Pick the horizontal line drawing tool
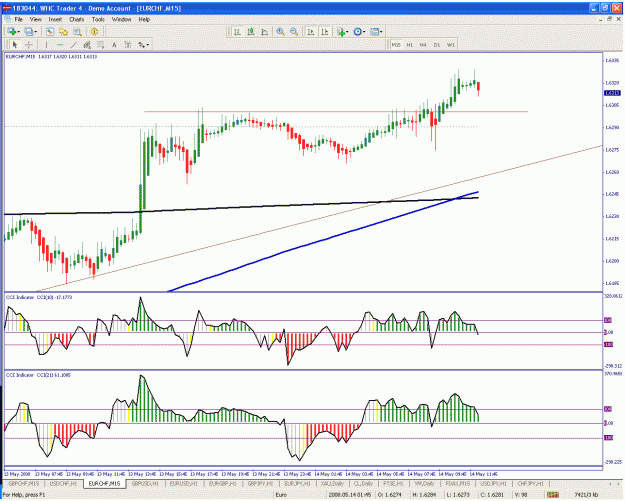This screenshot has width=625, height=501. 60,45
